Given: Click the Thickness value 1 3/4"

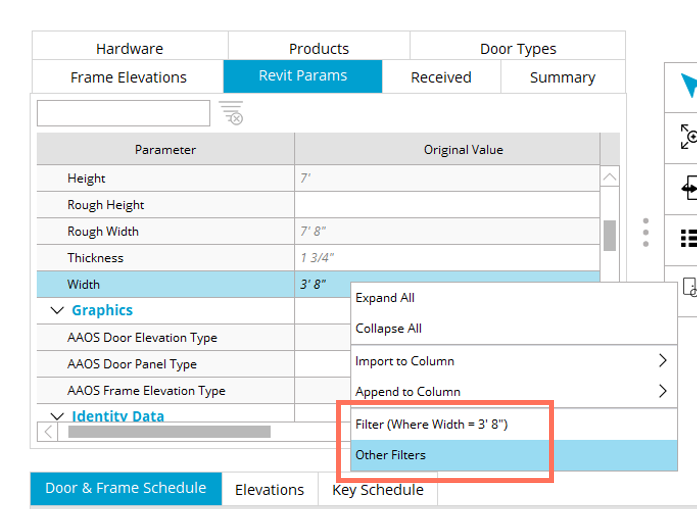Looking at the screenshot, I should [x=317, y=258].
